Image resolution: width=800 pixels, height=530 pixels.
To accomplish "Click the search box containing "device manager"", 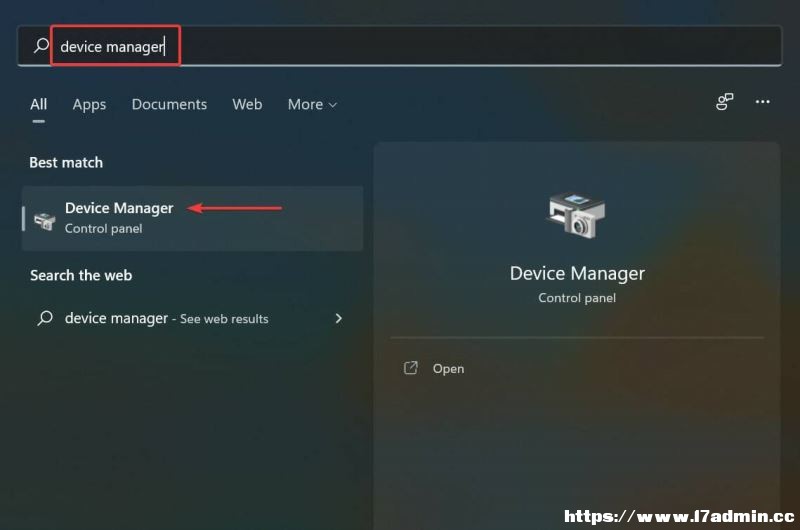I will tap(399, 46).
